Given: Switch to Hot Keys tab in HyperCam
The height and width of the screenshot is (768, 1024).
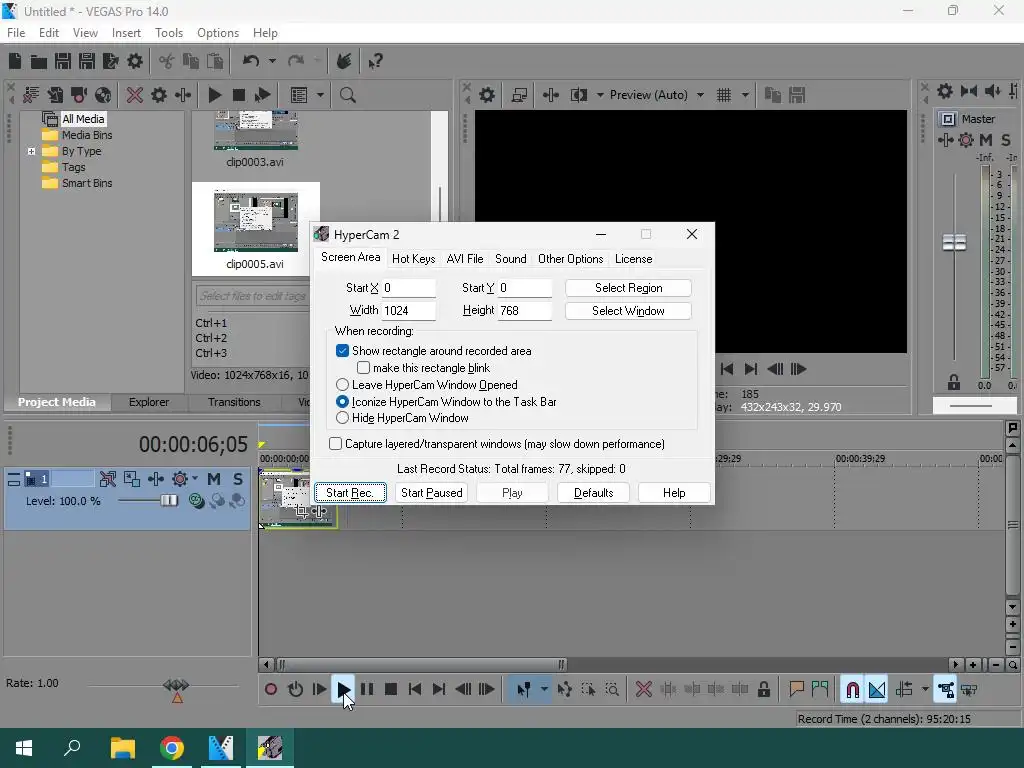Looking at the screenshot, I should (413, 259).
